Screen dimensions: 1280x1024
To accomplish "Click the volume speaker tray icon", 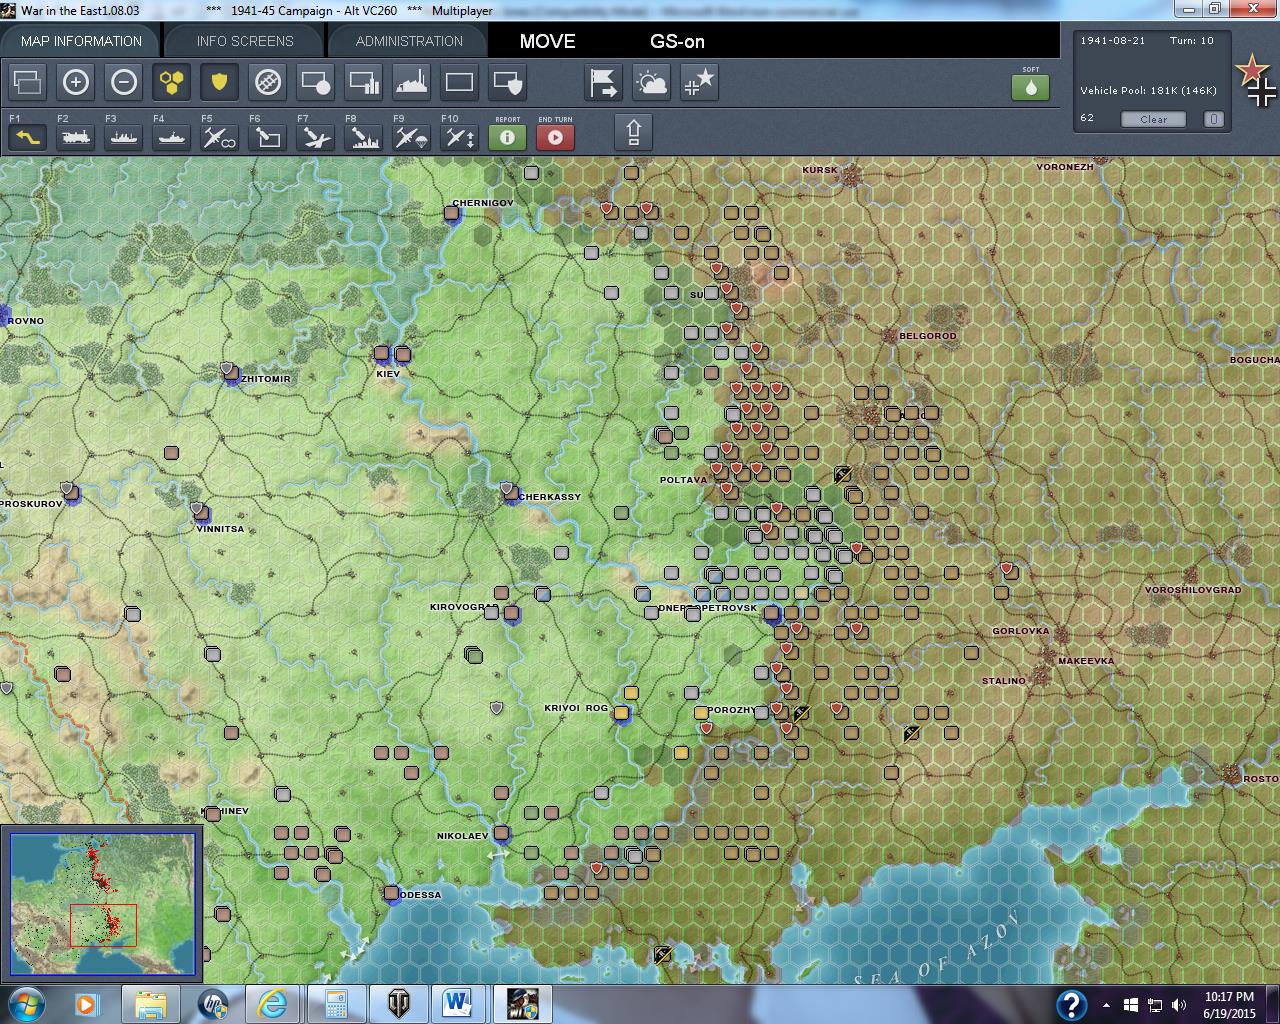I will pyautogui.click(x=1179, y=1005).
